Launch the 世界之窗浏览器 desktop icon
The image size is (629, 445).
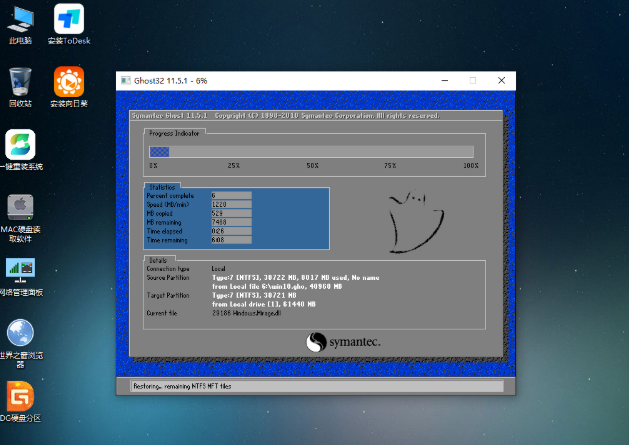point(20,343)
